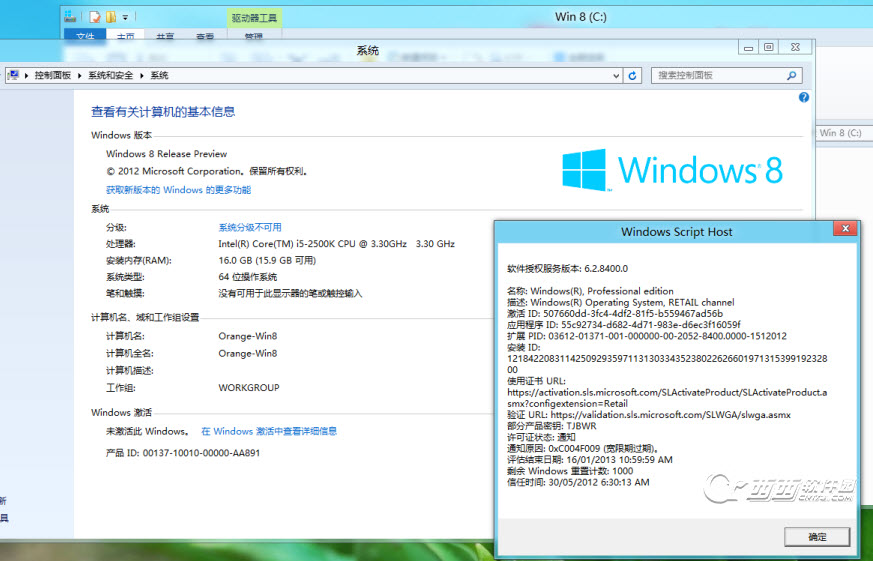The width and height of the screenshot is (873, 561).
Task: Click the 16.0 GB (15.9 GB 可用) value
Action: tap(267, 260)
